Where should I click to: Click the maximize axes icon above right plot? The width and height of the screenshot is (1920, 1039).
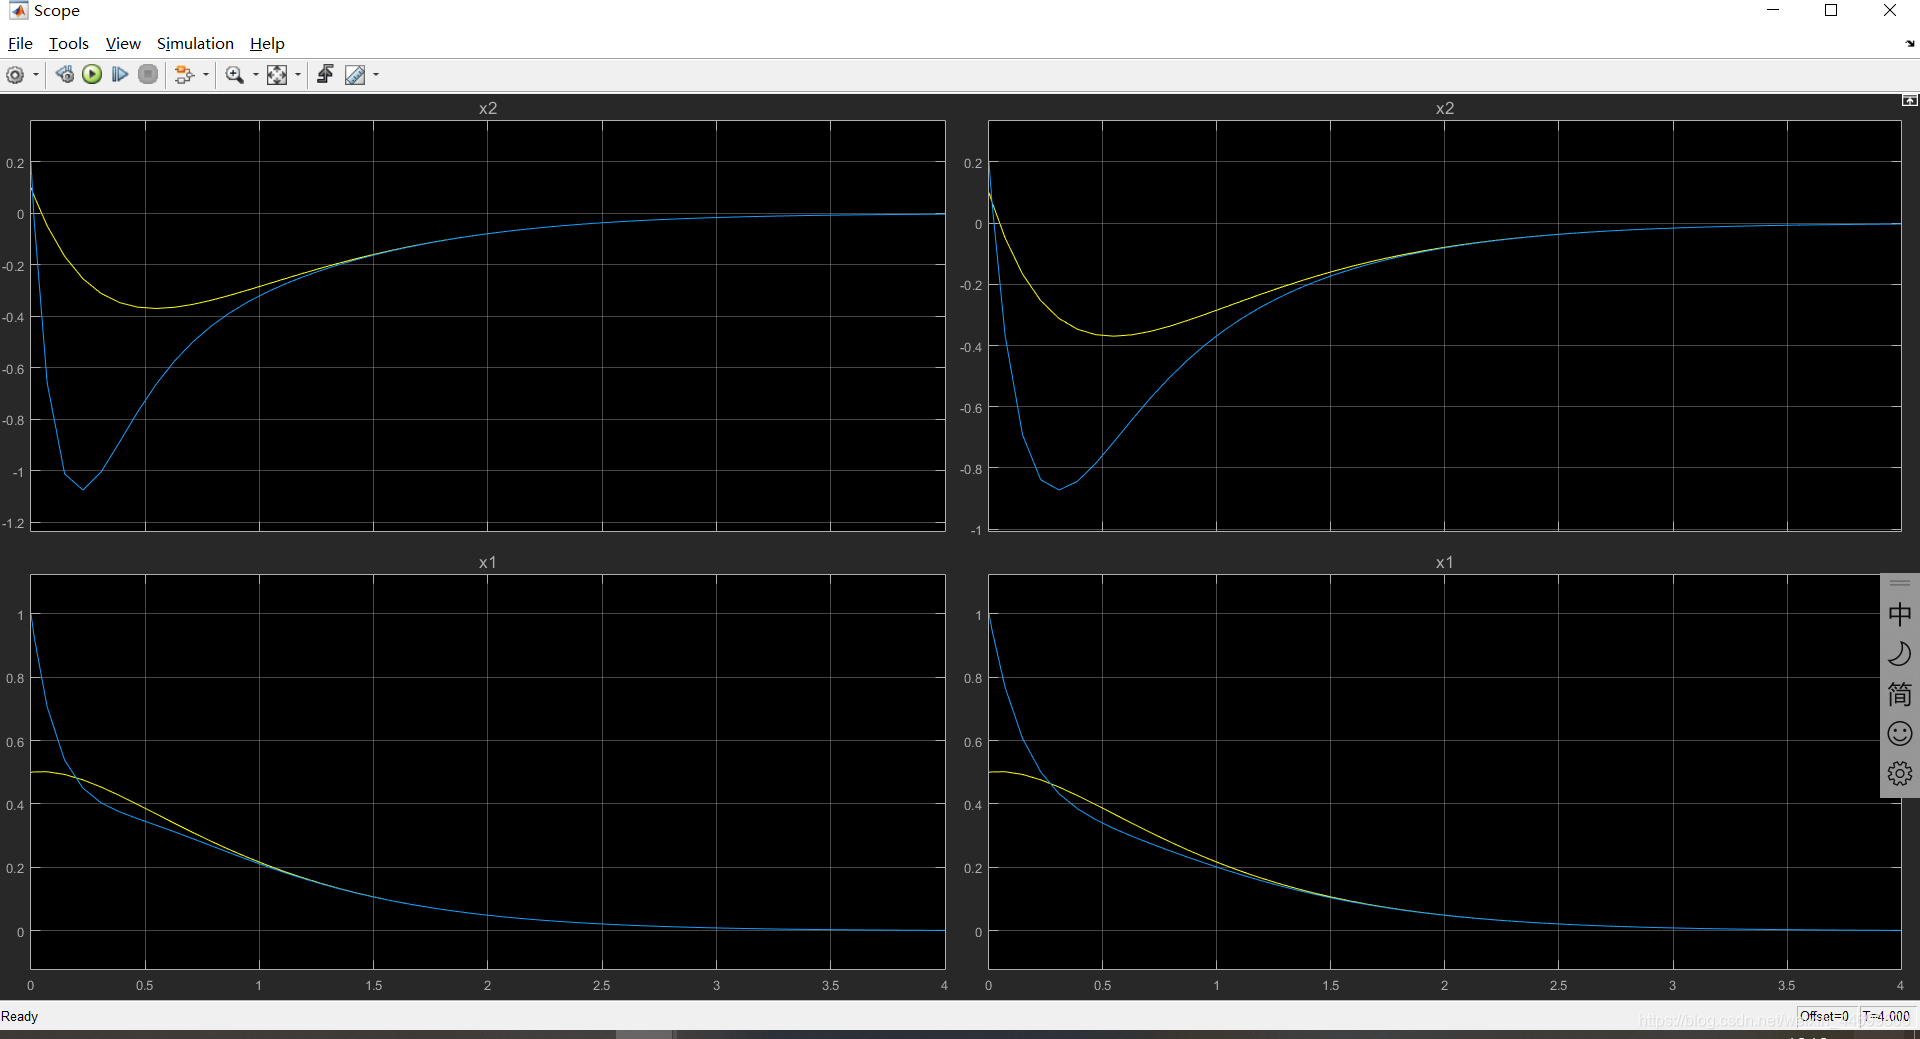pyautogui.click(x=1909, y=100)
